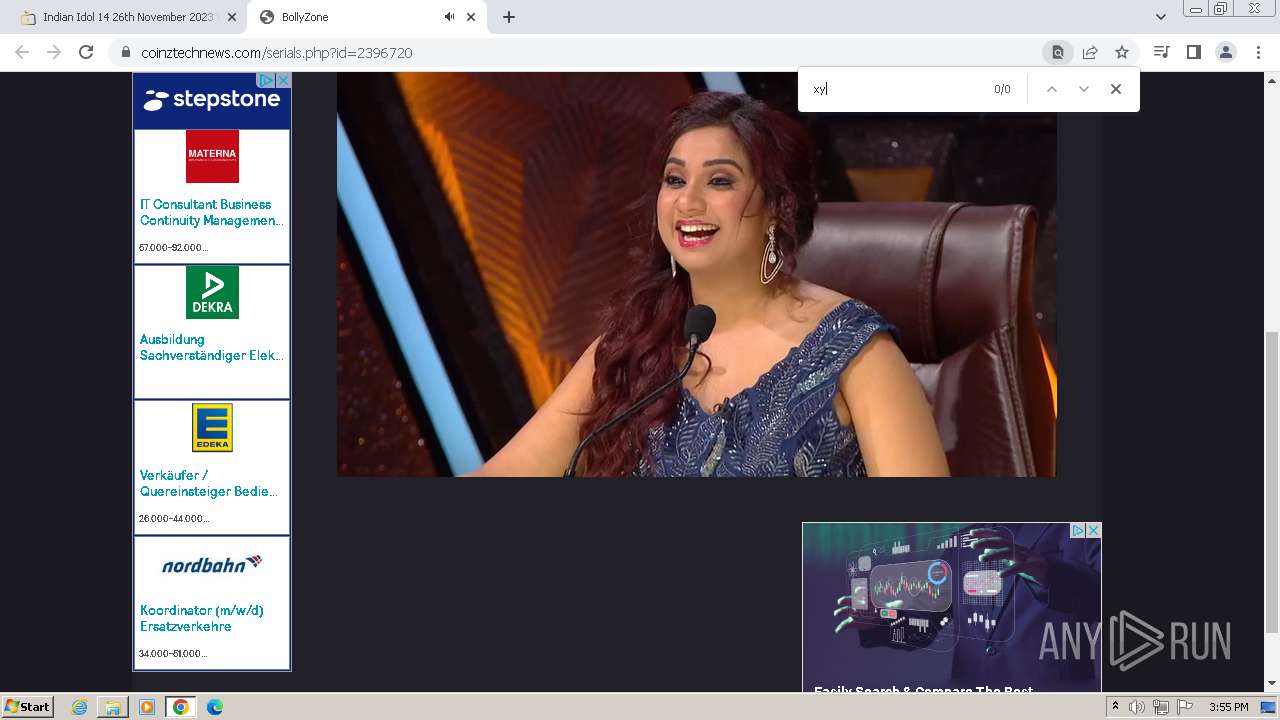Viewport: 1280px width, 720px height.
Task: Bookmark this page with the star
Action: pyautogui.click(x=1122, y=52)
